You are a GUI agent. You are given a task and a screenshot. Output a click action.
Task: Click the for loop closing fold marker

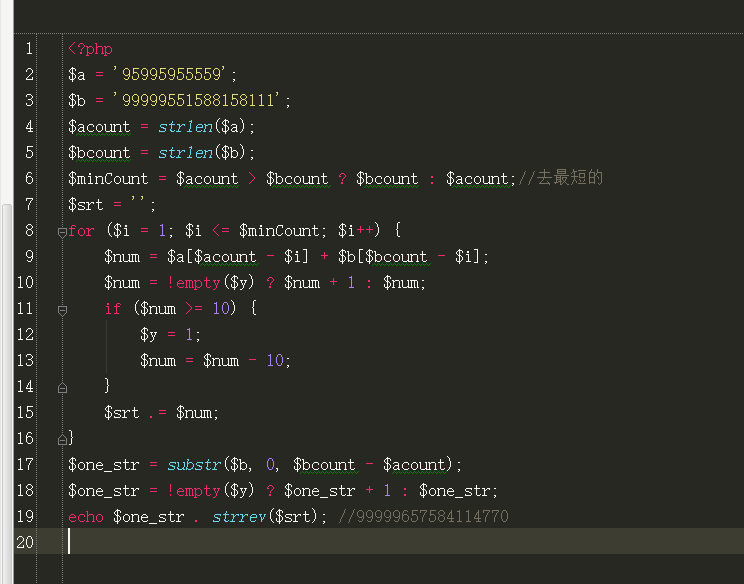pyautogui.click(x=62, y=439)
